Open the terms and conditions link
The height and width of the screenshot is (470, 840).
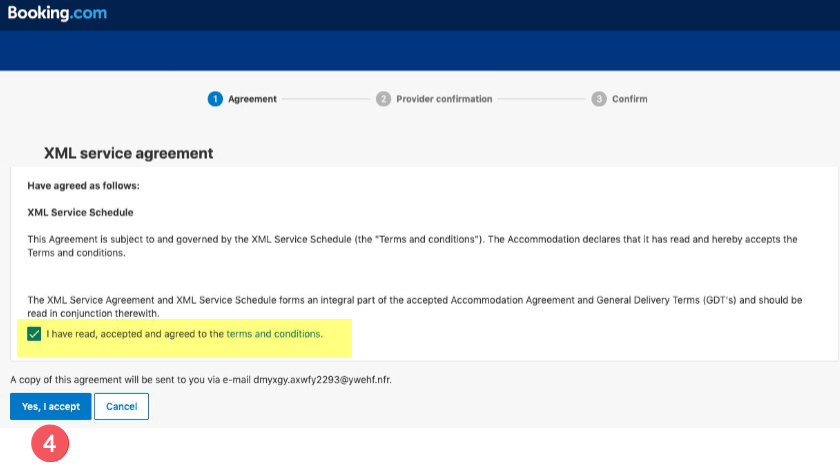[x=273, y=334]
